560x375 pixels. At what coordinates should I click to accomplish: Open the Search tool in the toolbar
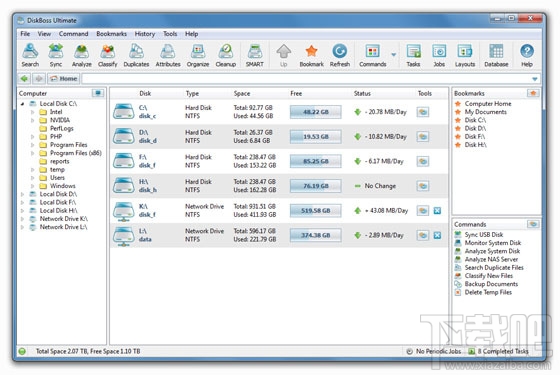[30, 55]
